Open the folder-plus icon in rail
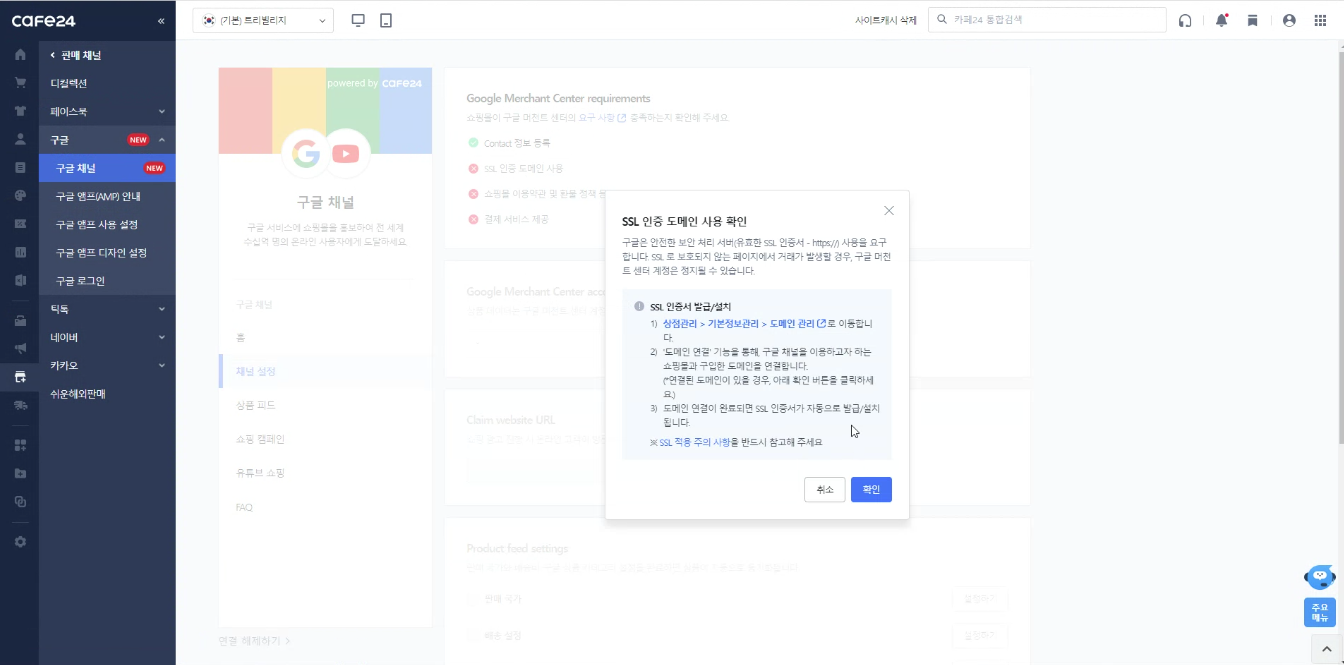Viewport: 1344px width, 665px height. 20,473
